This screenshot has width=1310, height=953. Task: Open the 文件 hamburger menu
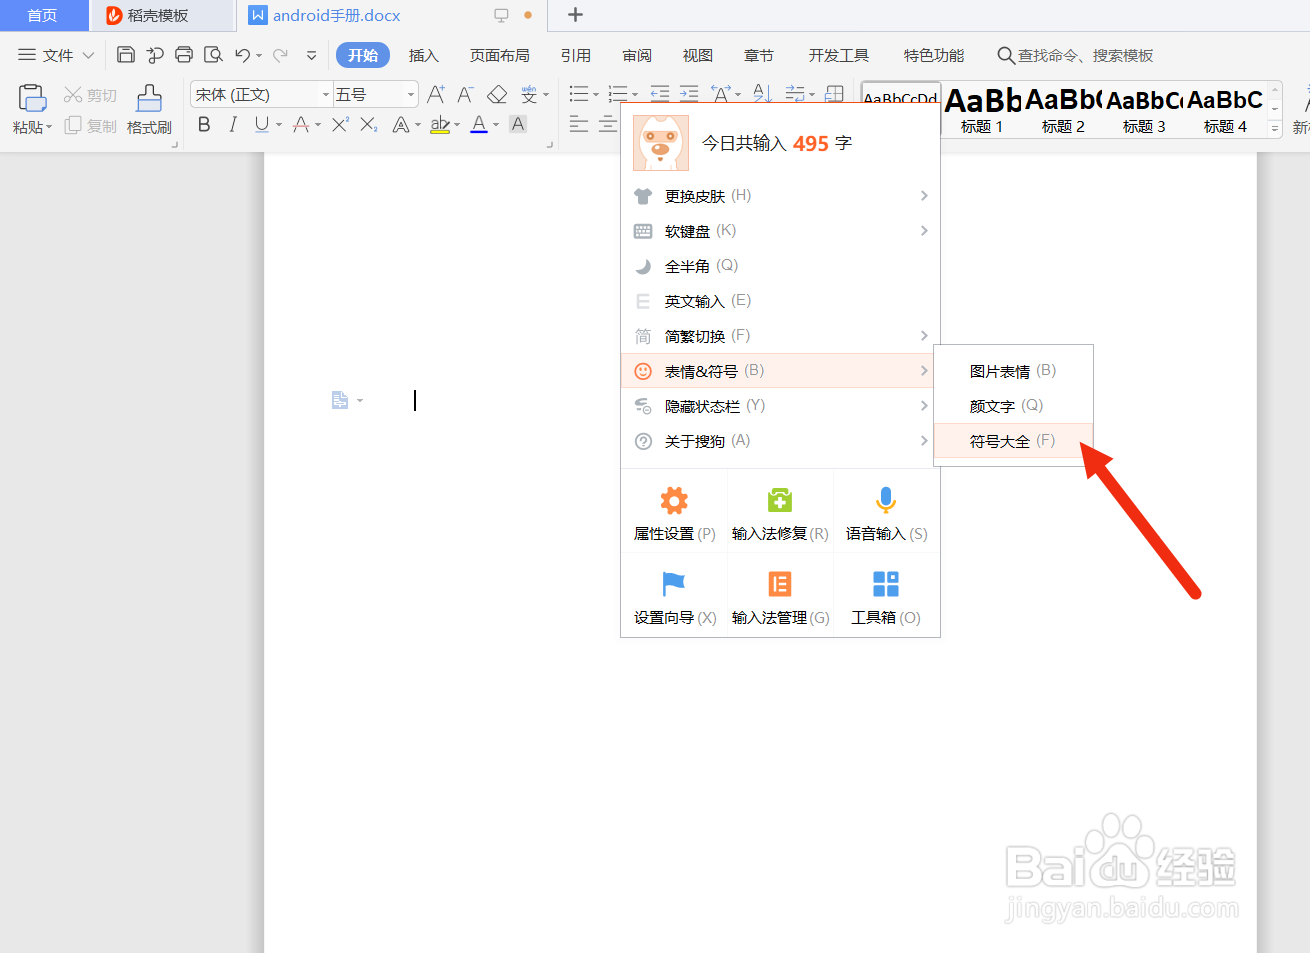click(x=27, y=55)
